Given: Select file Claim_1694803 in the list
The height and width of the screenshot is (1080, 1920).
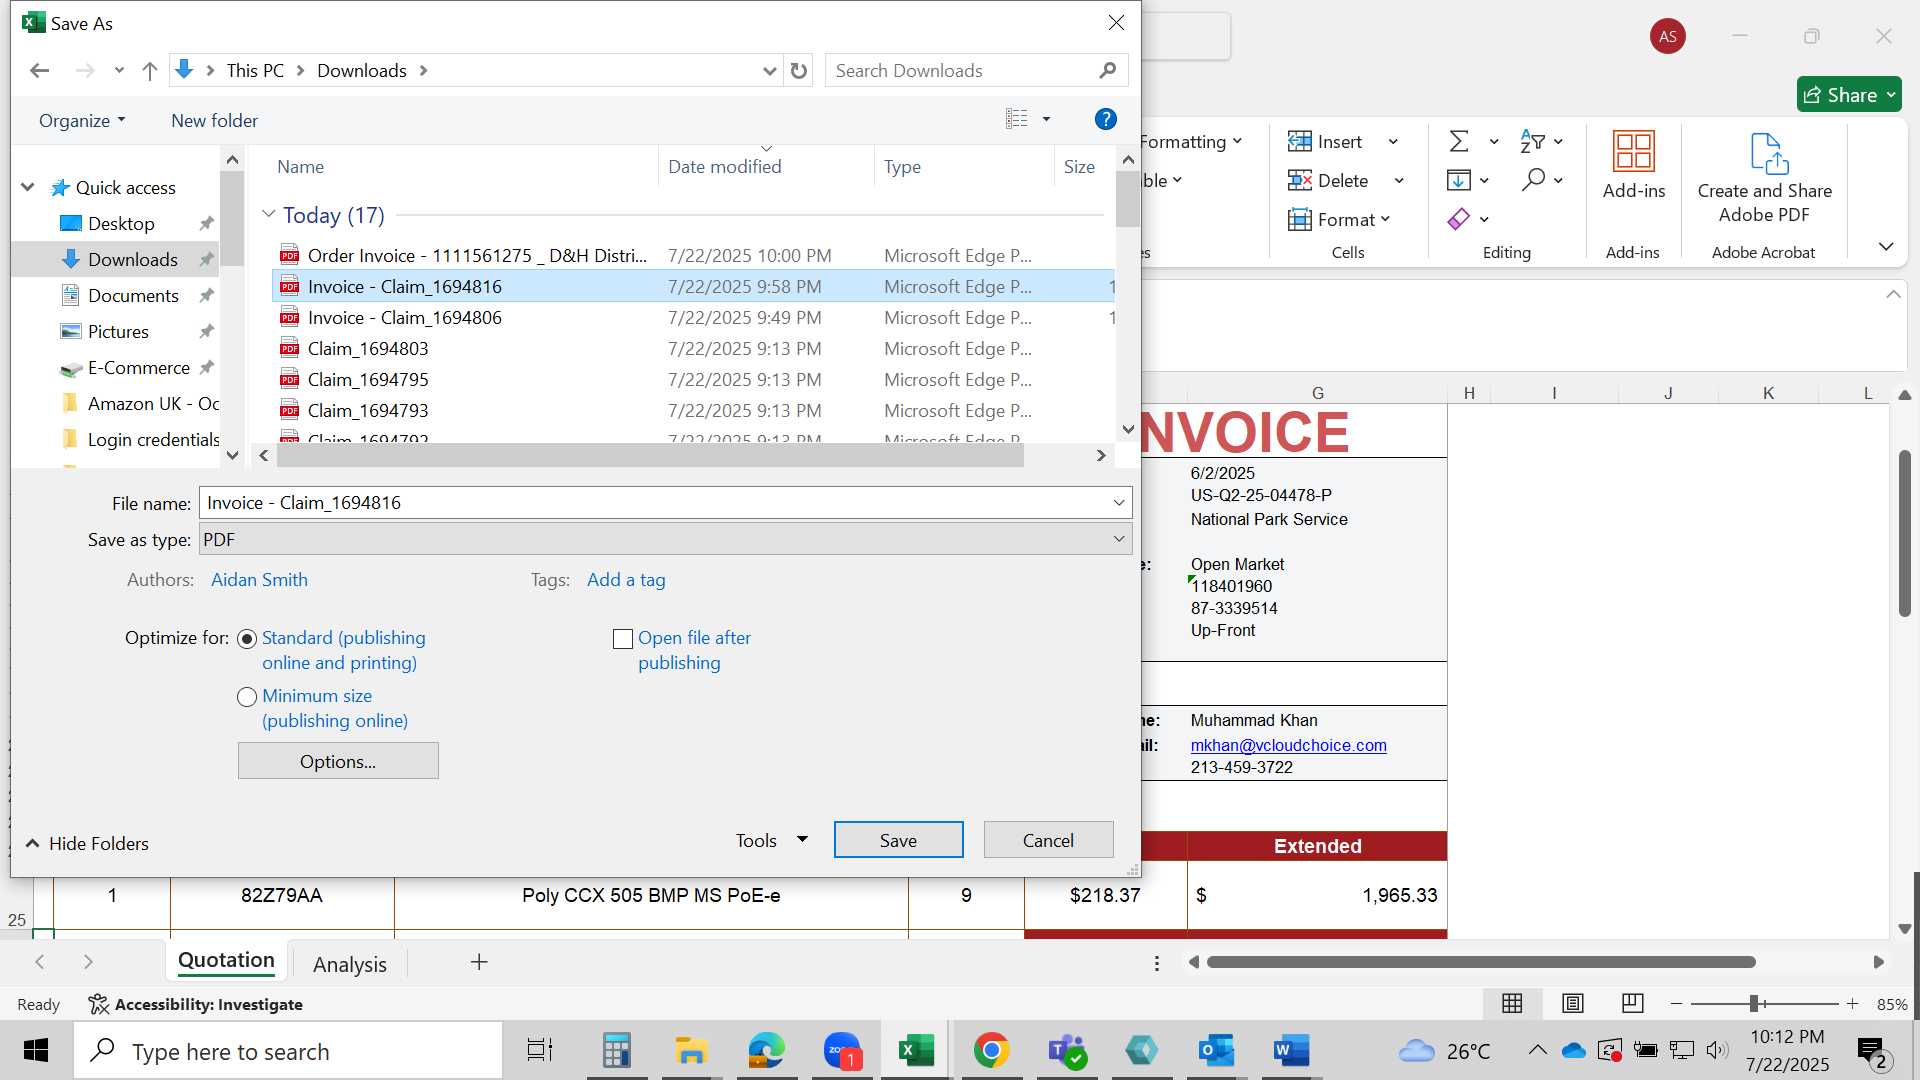Looking at the screenshot, I should click(368, 349).
